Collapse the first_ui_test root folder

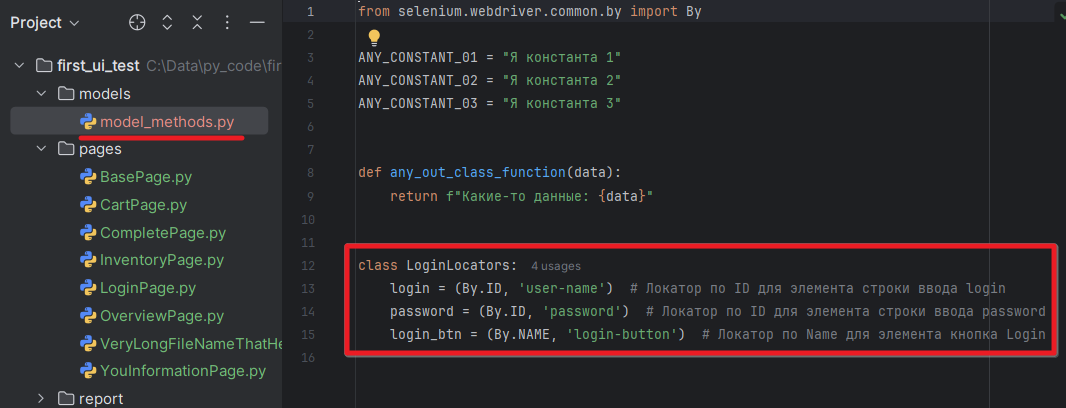pyautogui.click(x=20, y=65)
